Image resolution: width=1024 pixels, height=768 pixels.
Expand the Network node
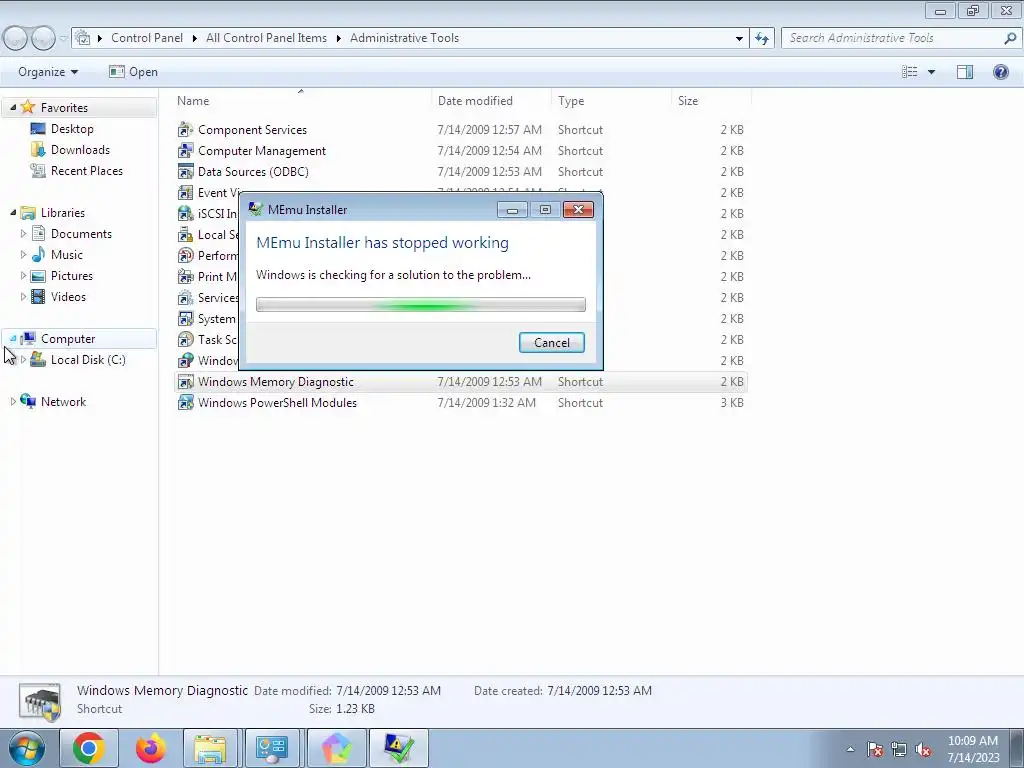tap(13, 401)
